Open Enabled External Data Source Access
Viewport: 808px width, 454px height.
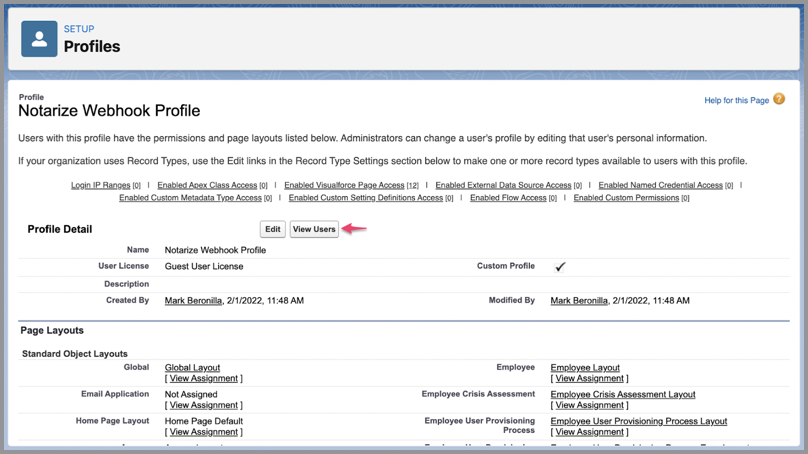(503, 185)
